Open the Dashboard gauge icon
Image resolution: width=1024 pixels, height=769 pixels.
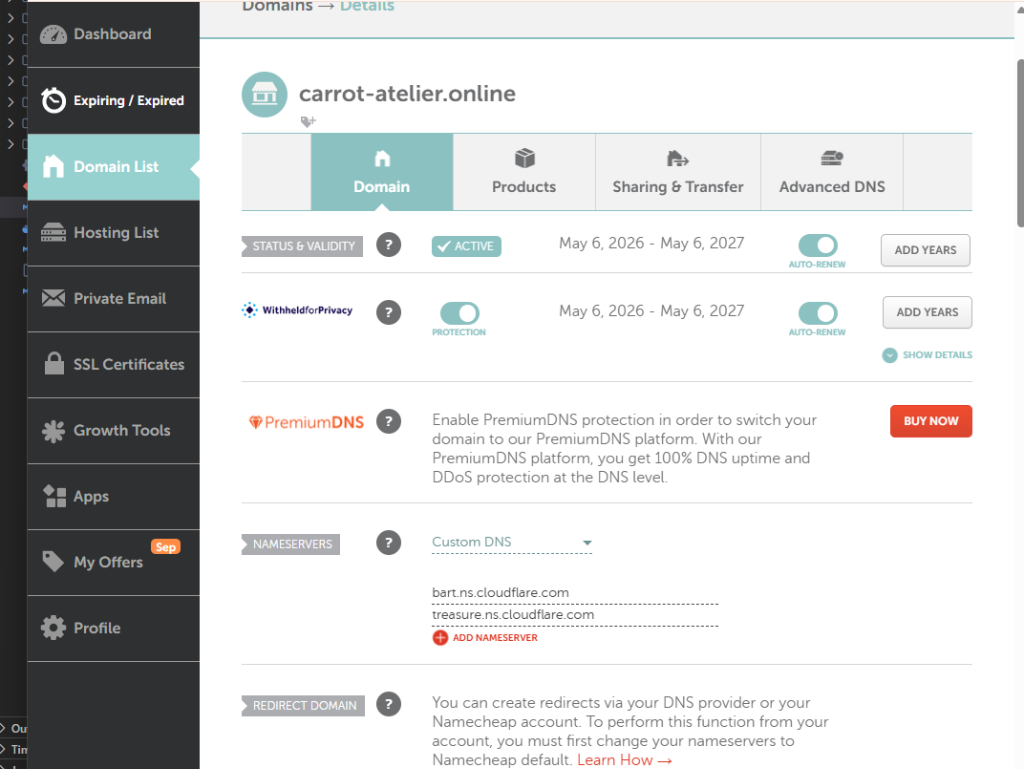pyautogui.click(x=53, y=35)
